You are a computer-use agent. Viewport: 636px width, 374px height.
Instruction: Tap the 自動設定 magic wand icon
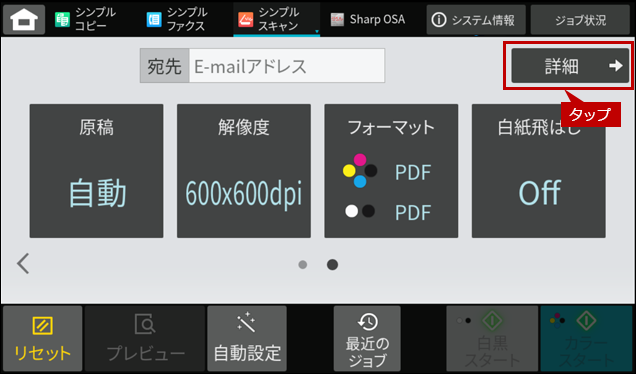click(x=247, y=322)
